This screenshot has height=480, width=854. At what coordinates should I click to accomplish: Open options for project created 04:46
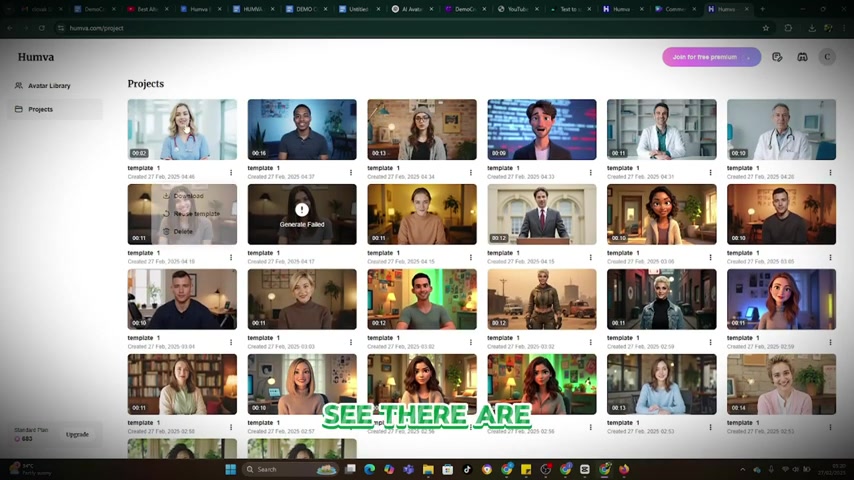pos(231,173)
